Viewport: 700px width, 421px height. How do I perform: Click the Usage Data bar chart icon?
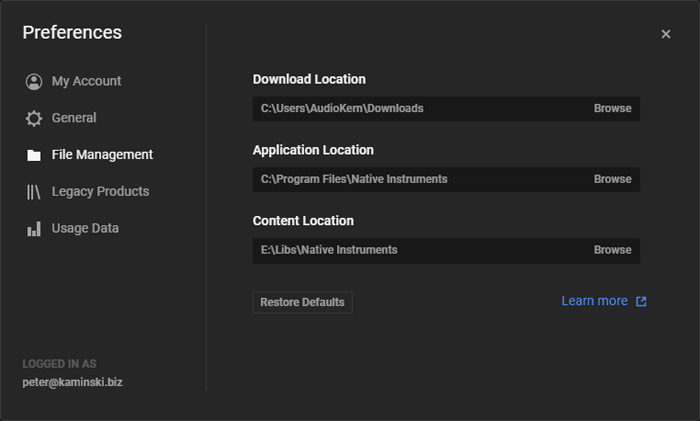(34, 229)
